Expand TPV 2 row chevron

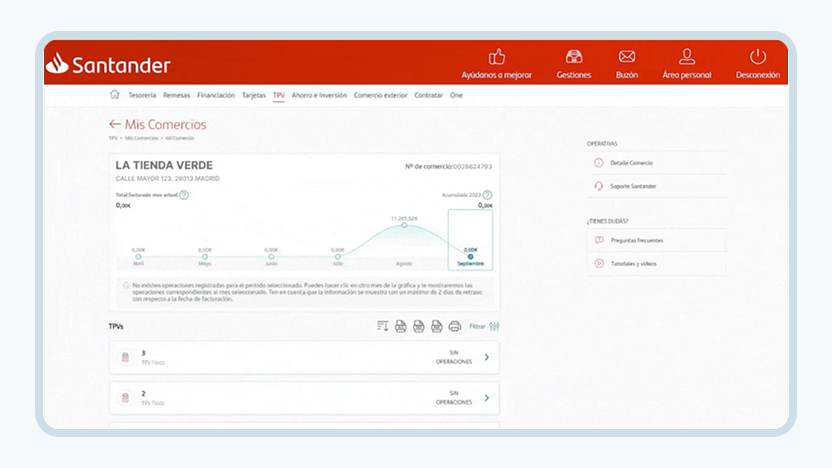487,397
